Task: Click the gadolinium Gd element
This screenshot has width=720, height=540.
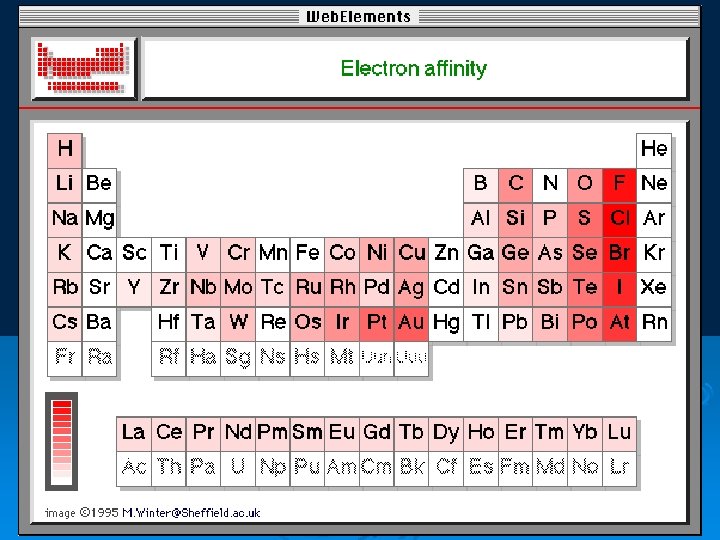Action: pos(377,434)
